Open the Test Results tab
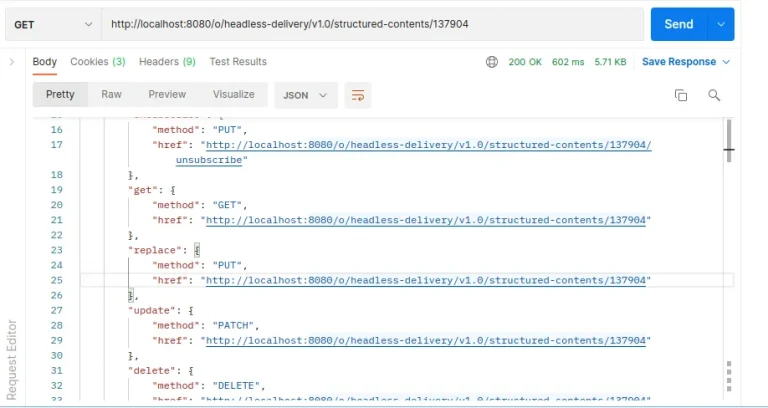This screenshot has width=768, height=408. 238,62
